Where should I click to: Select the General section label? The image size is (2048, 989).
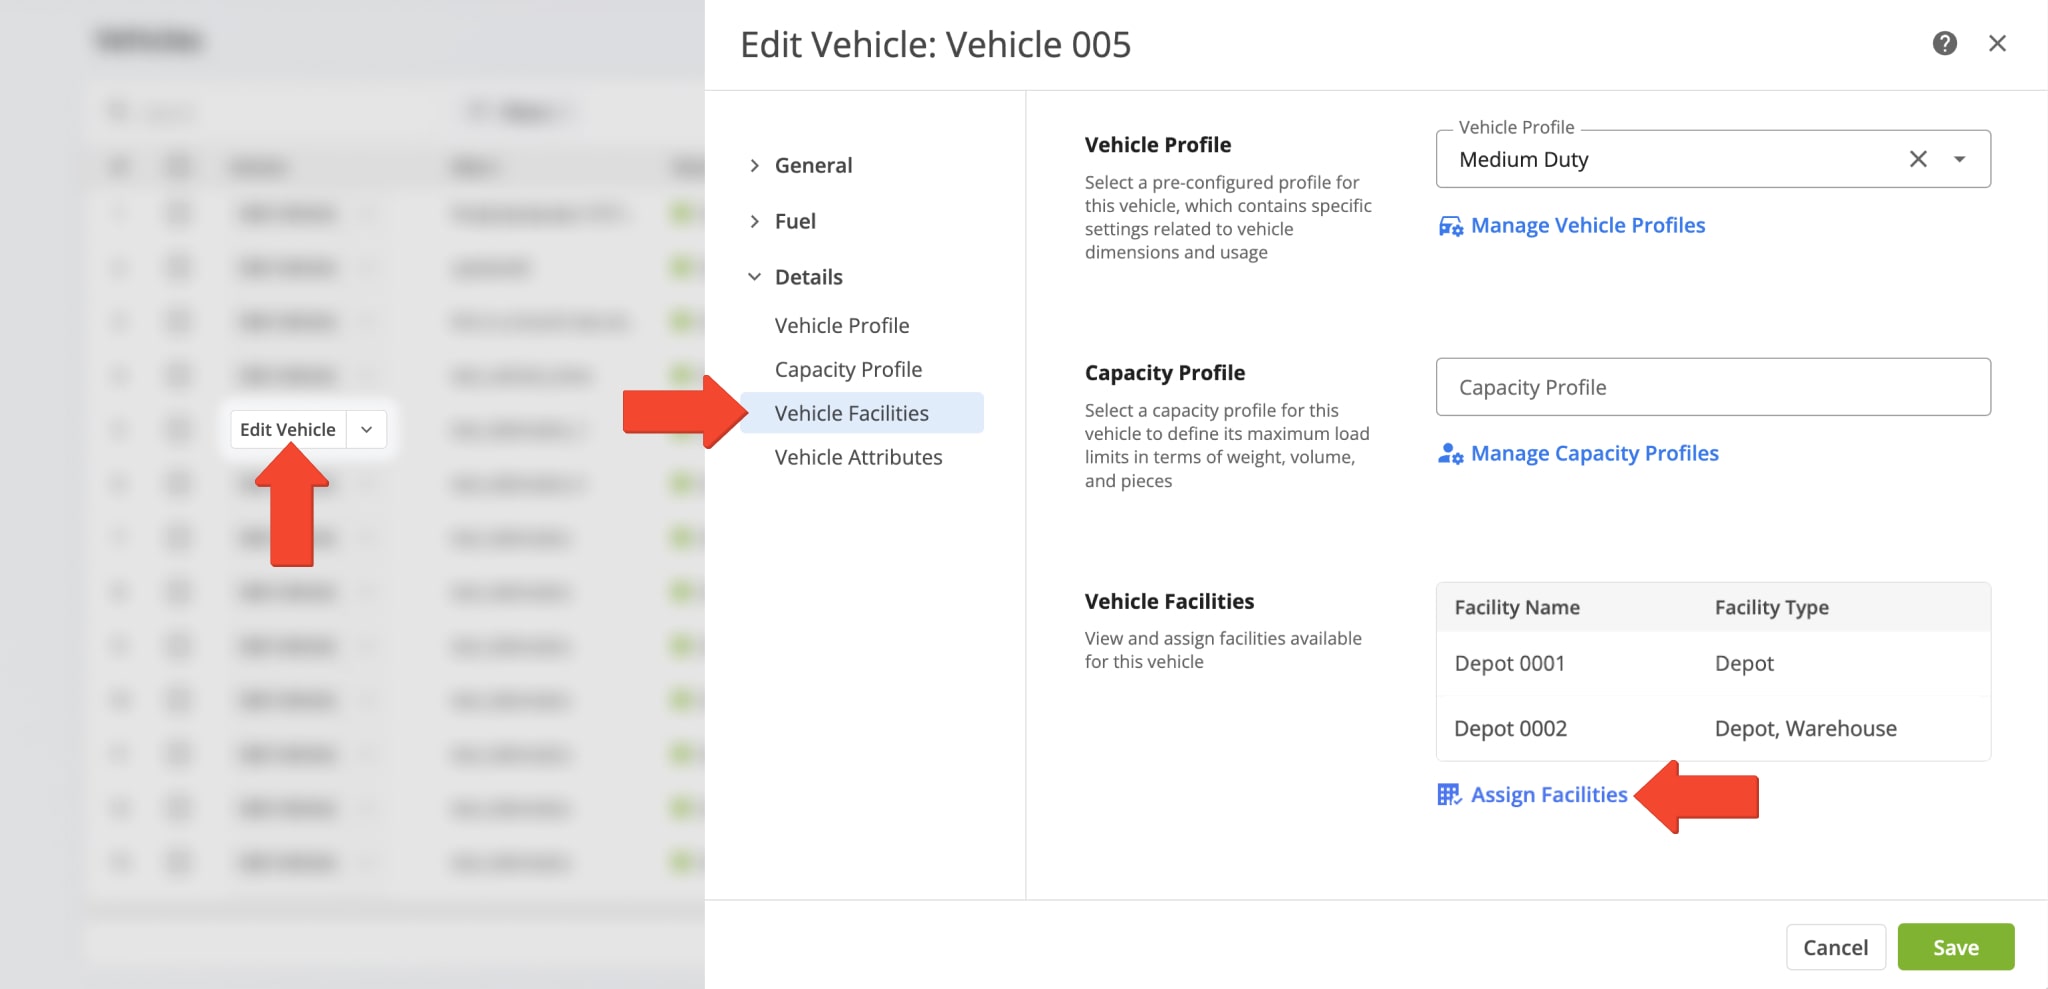(813, 165)
